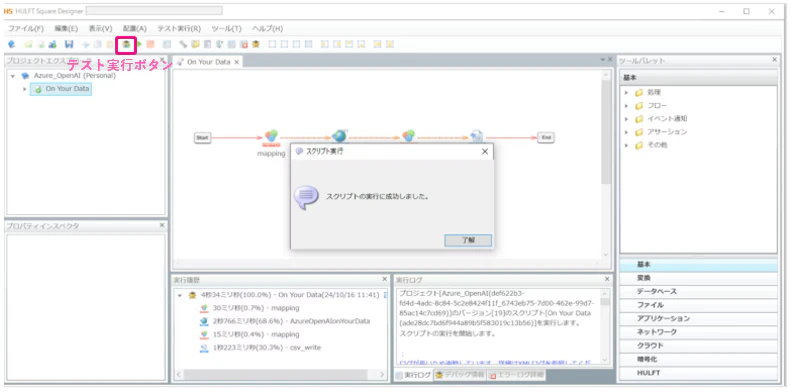Close the プロパティインスペクタ panel
Viewport: 793px width, 392px height.
tap(162, 226)
